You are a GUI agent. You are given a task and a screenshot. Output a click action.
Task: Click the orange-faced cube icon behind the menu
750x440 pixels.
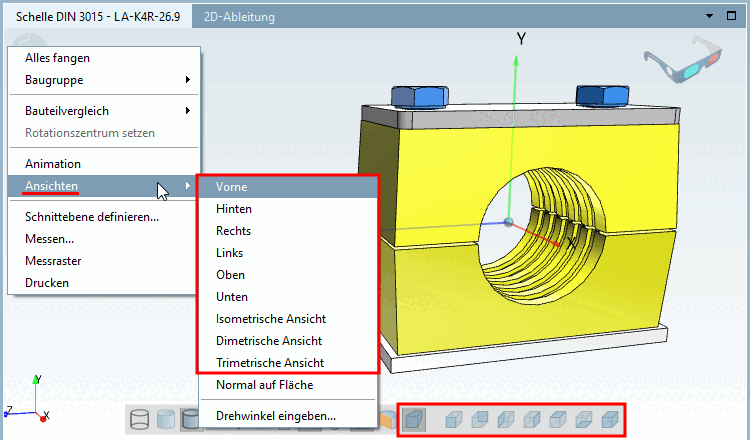click(x=388, y=420)
